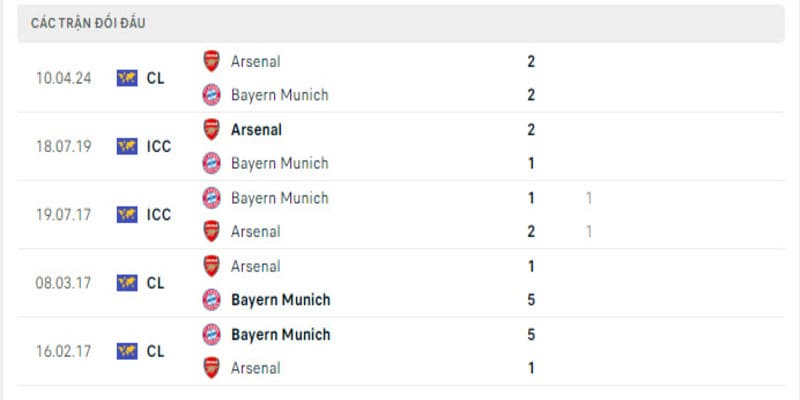The image size is (800, 400).
Task: Click the 10.04.24 match date
Action: (63, 78)
